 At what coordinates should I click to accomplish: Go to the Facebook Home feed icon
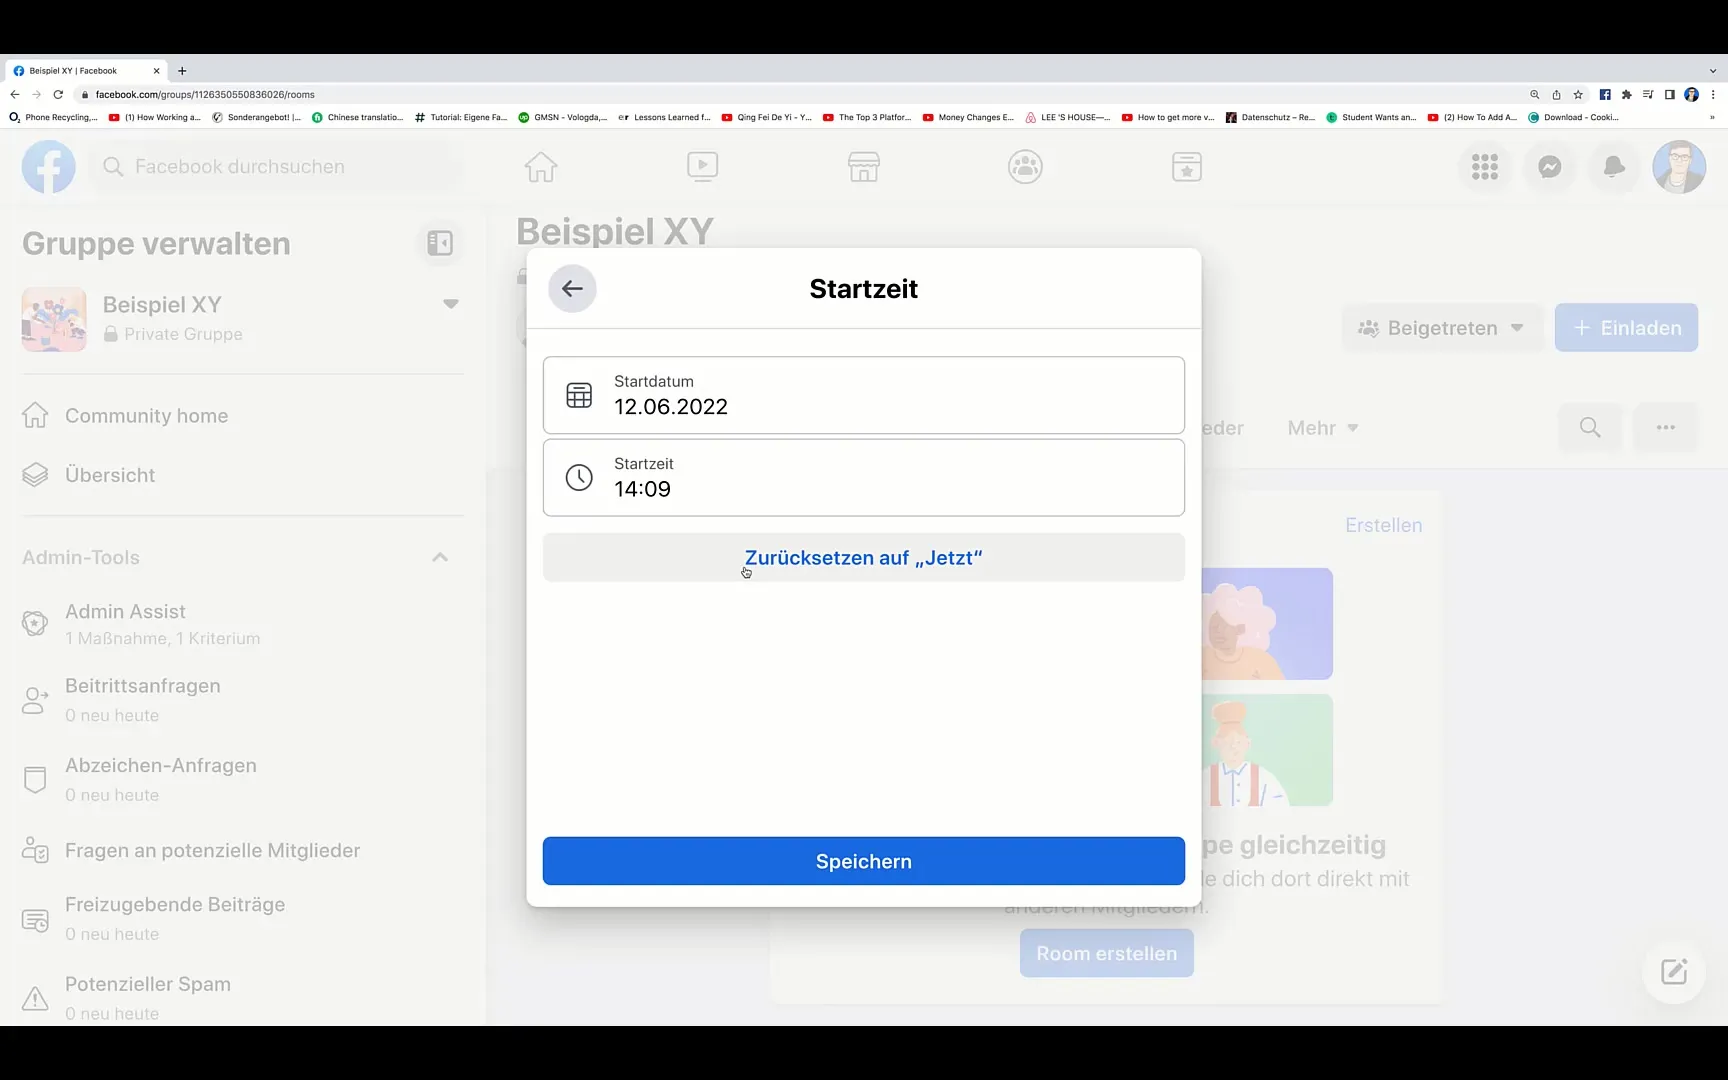point(541,167)
